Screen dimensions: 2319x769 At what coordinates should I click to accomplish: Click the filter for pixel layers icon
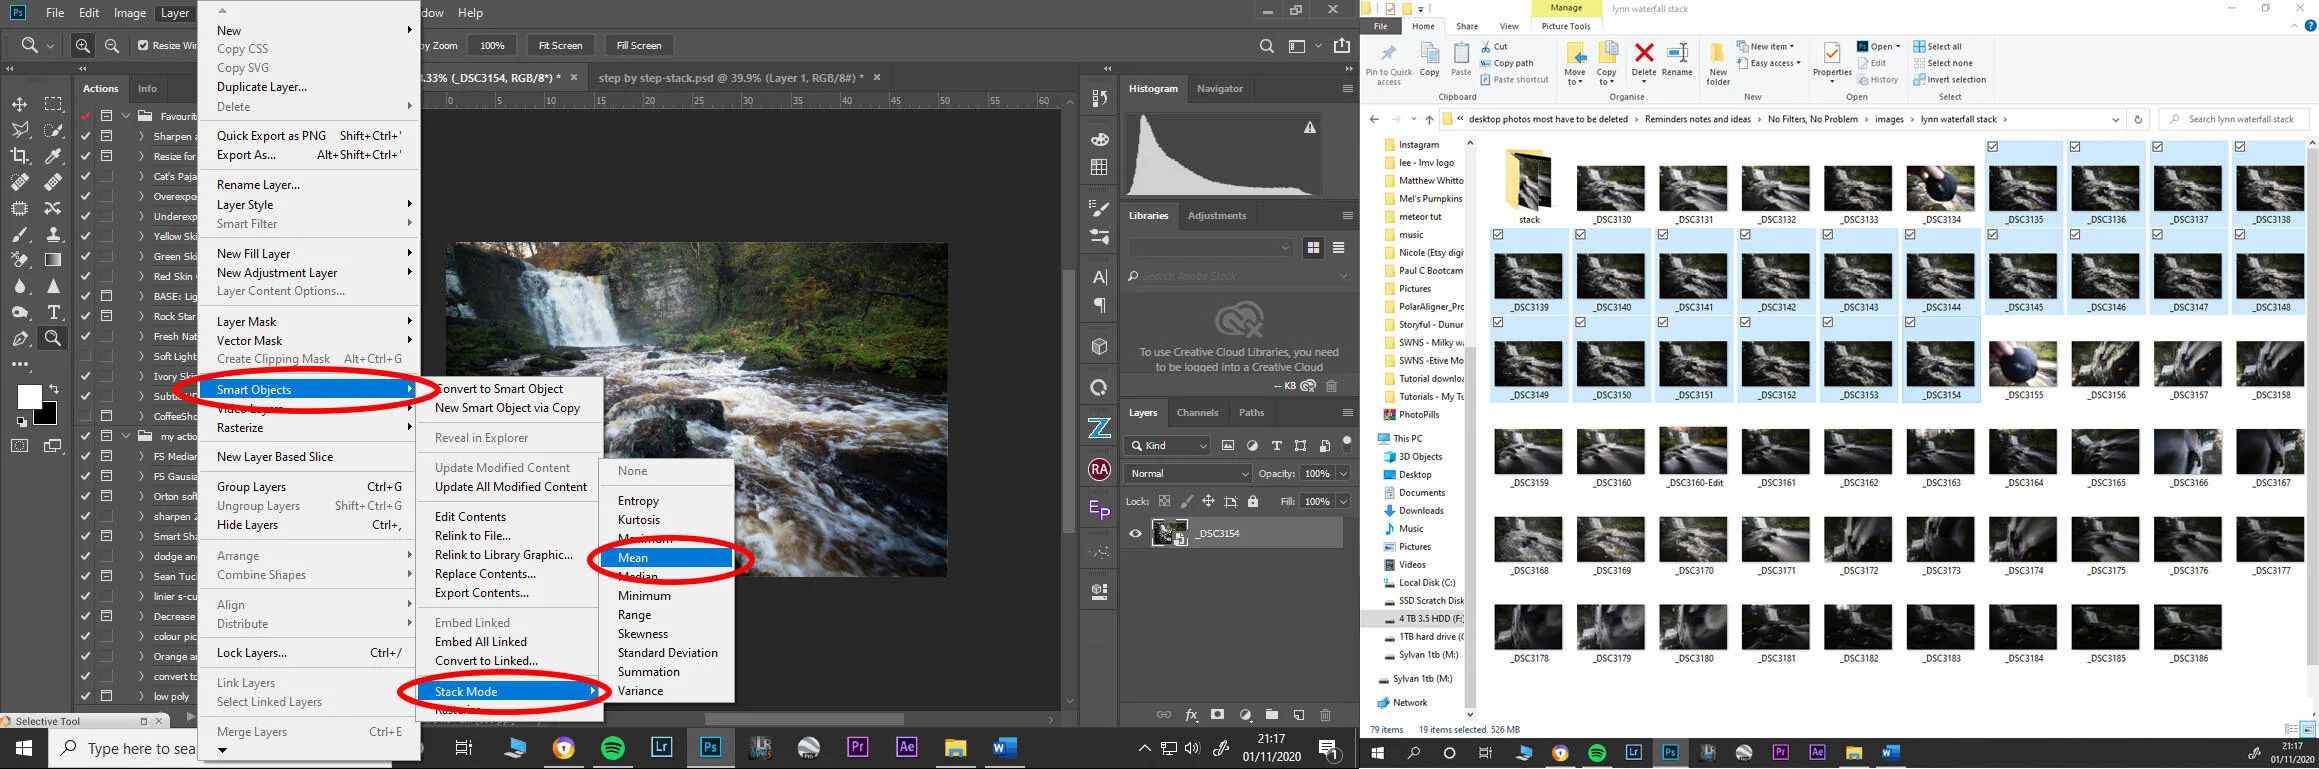tap(1228, 446)
